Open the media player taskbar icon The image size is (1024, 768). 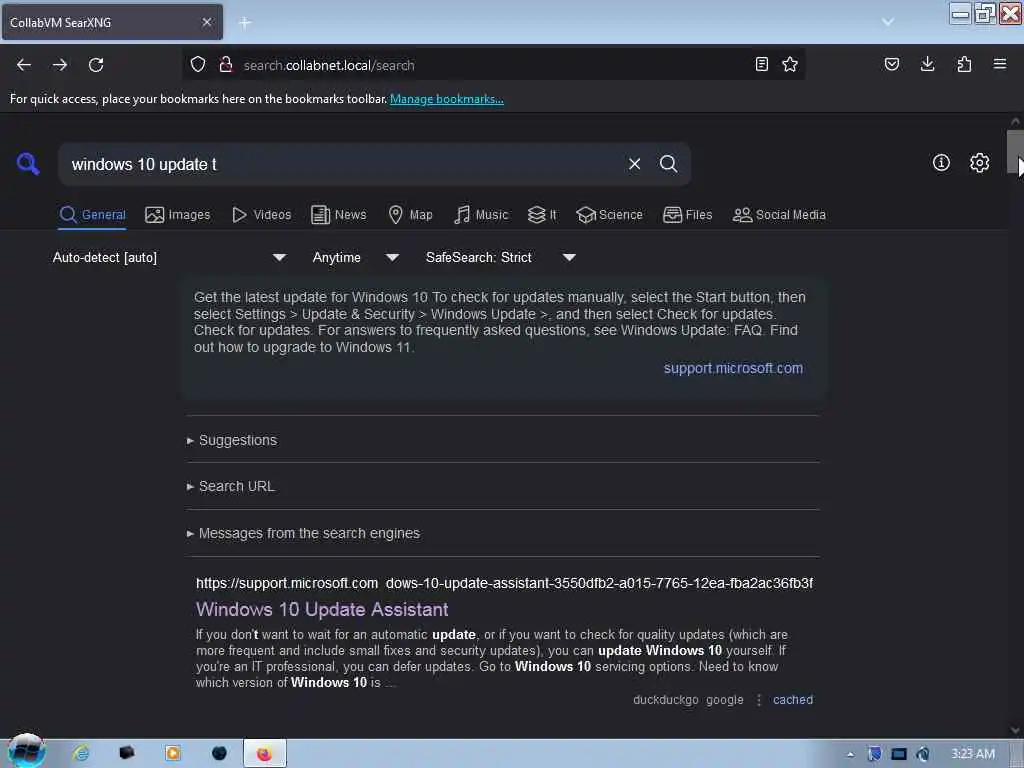coord(173,754)
